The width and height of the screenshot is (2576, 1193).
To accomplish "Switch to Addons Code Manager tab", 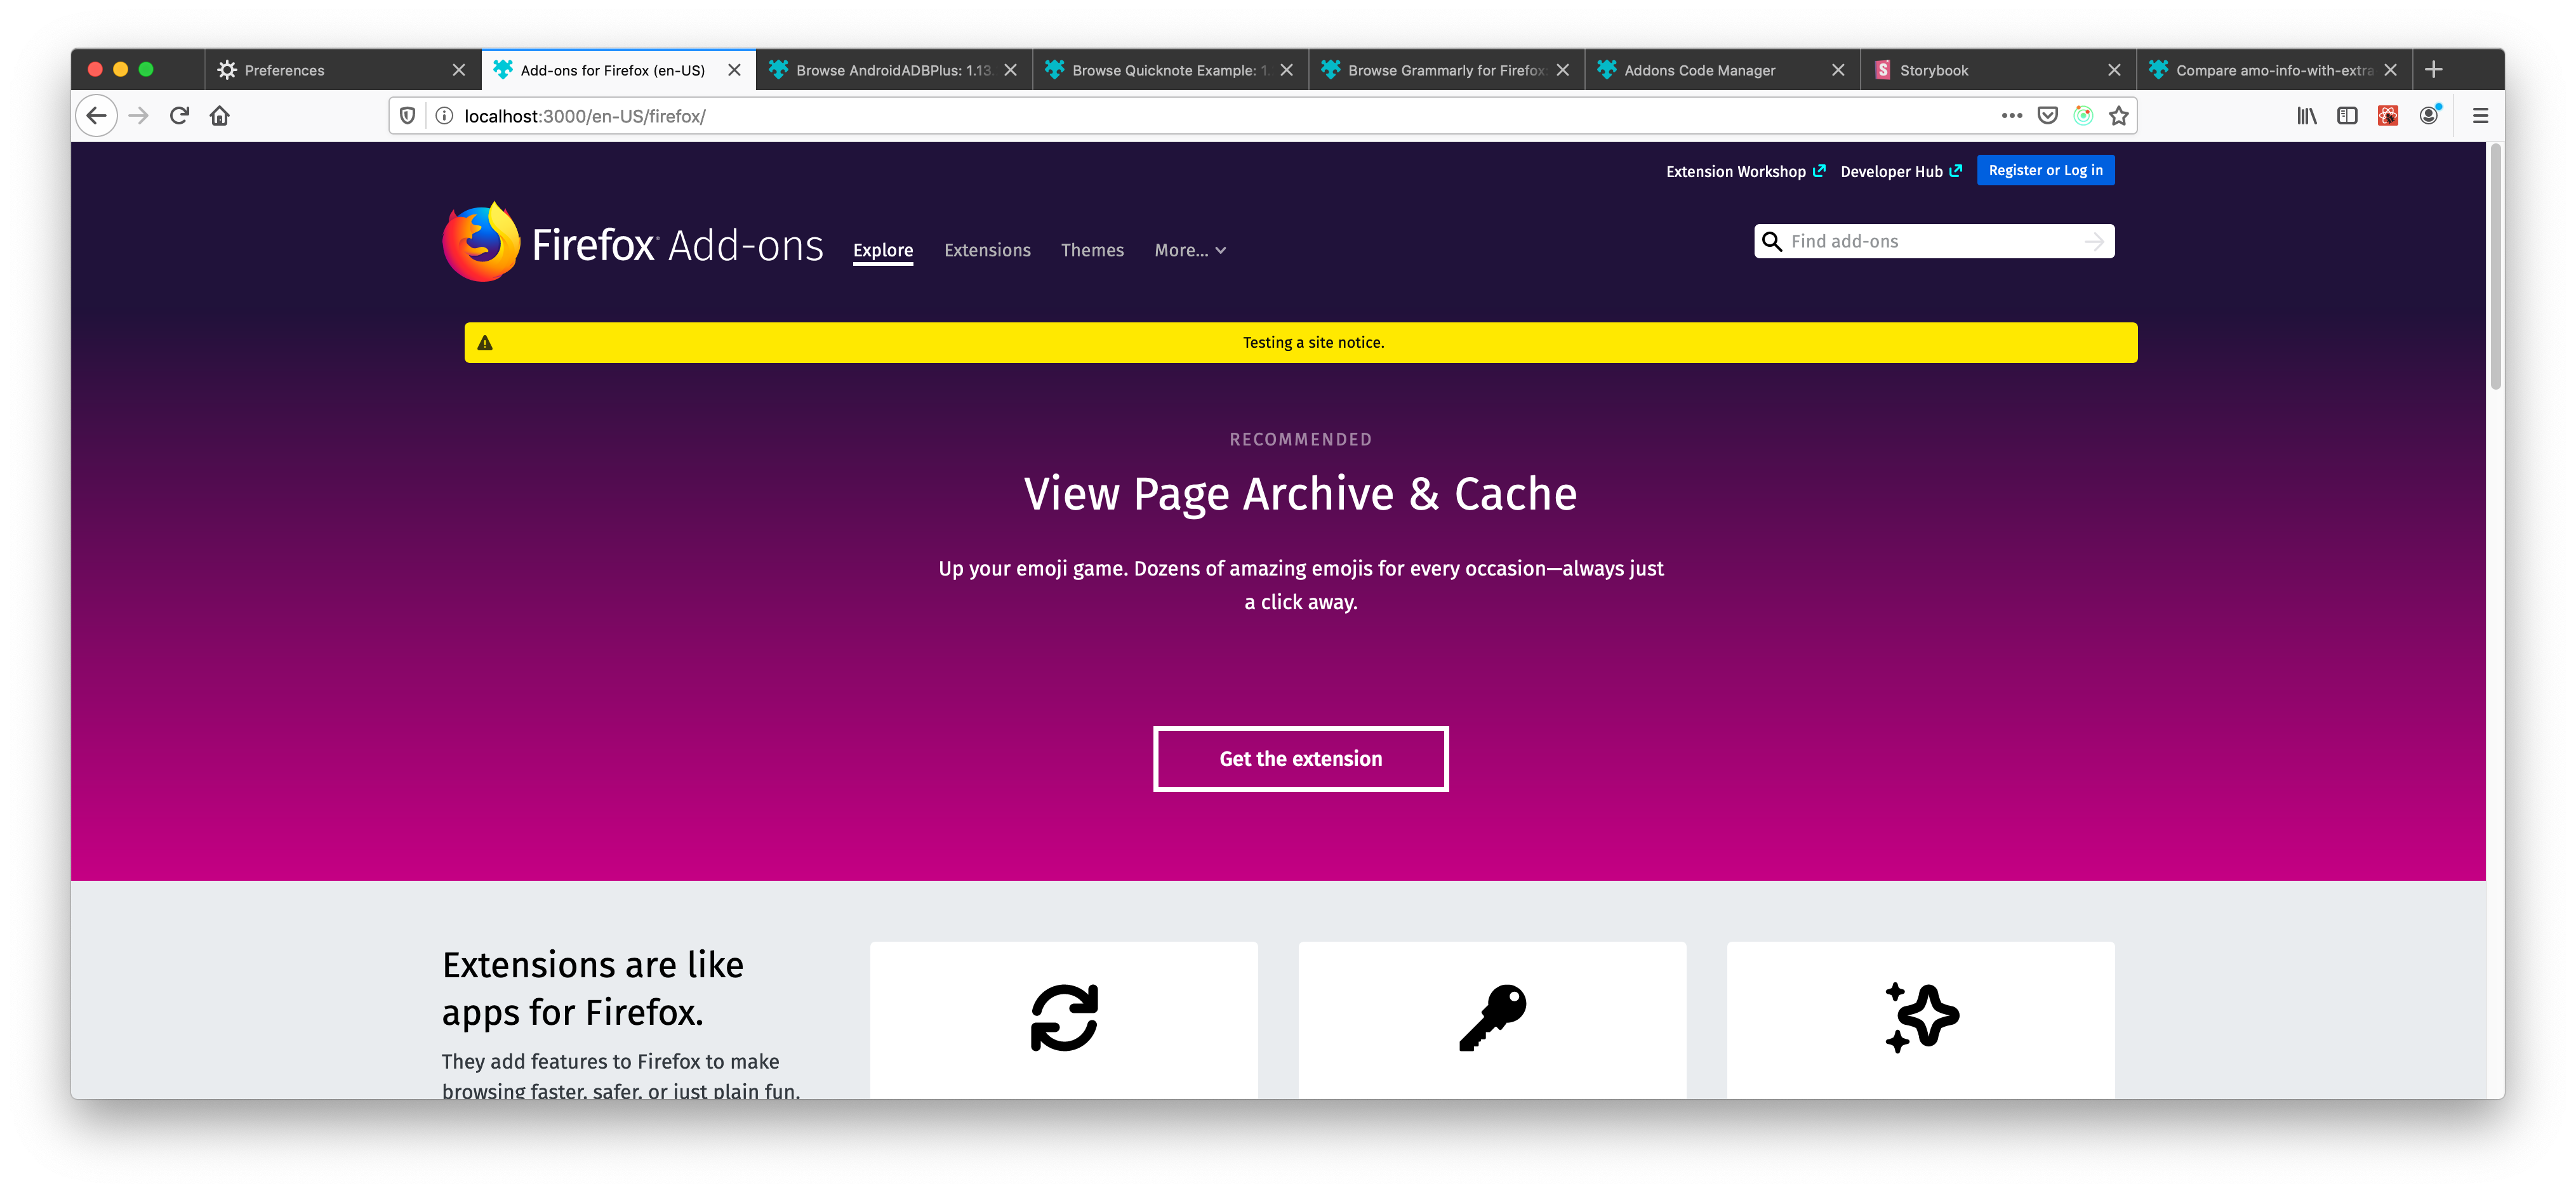I will click(1722, 70).
